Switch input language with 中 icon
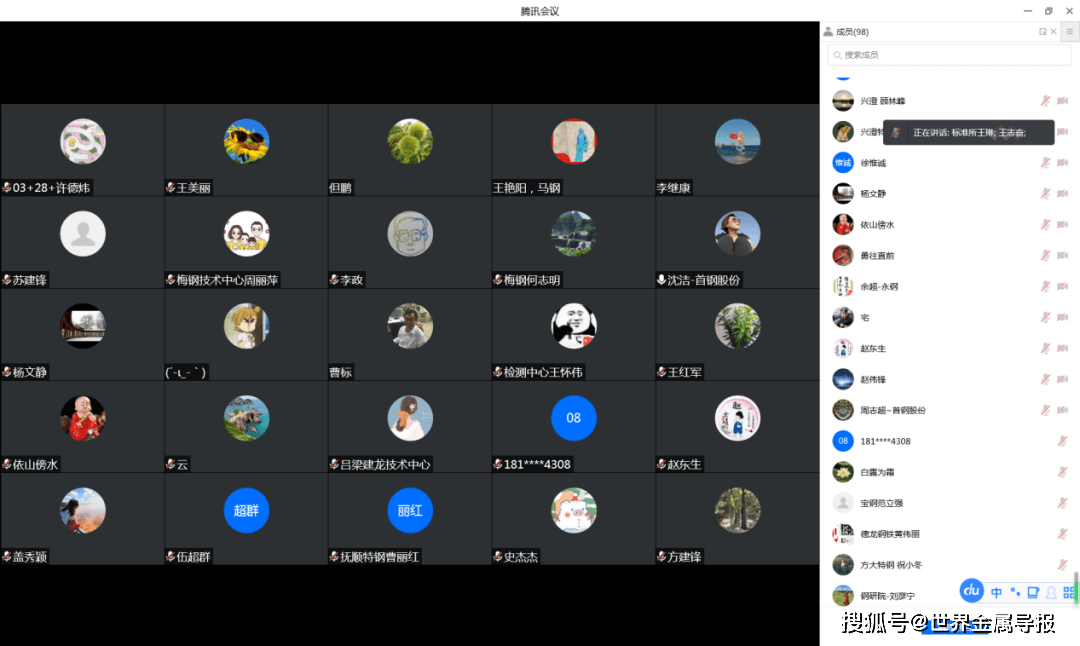 pyautogui.click(x=996, y=593)
